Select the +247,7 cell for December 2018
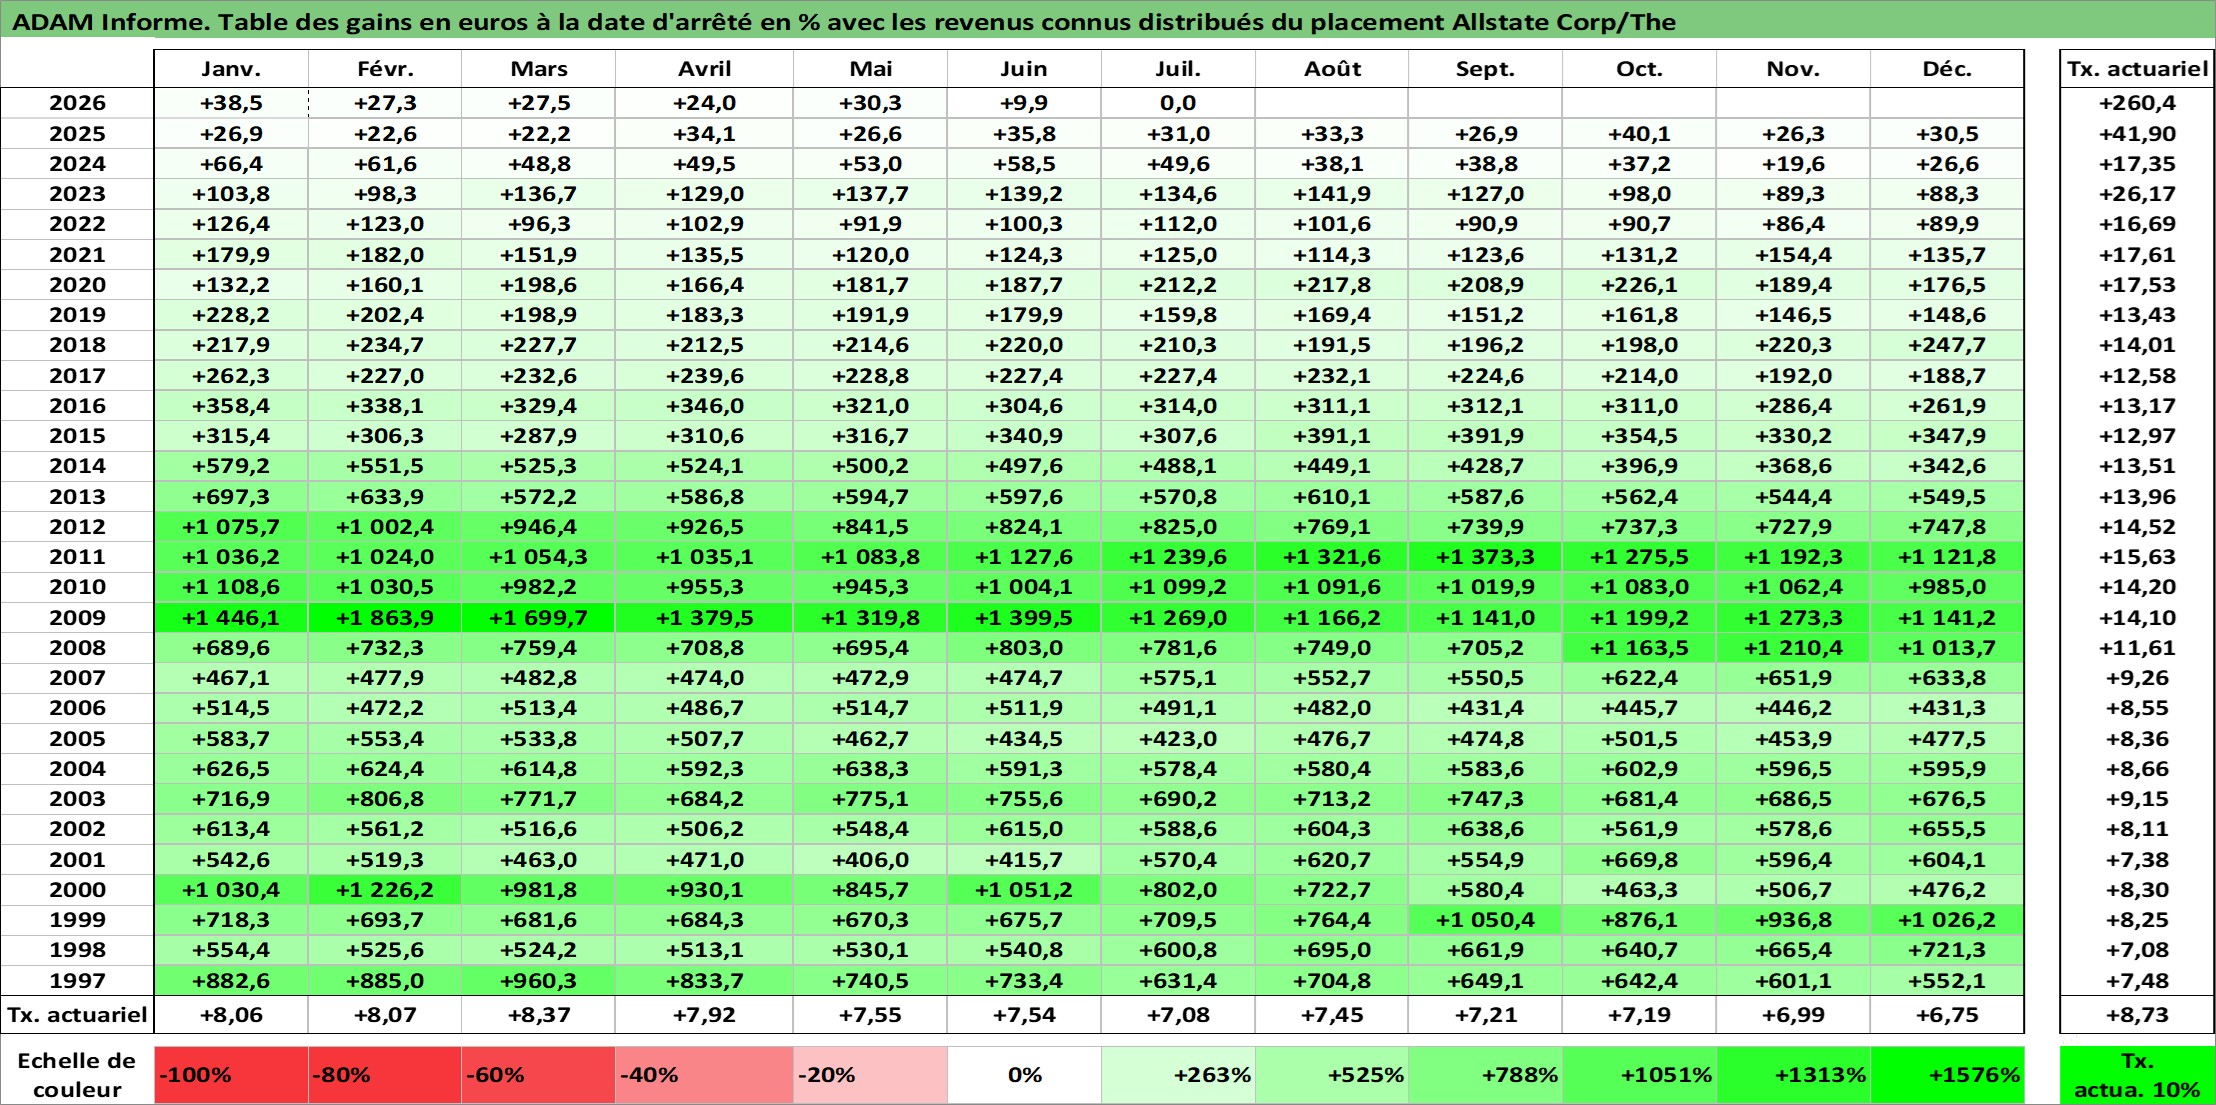 (x=1948, y=345)
